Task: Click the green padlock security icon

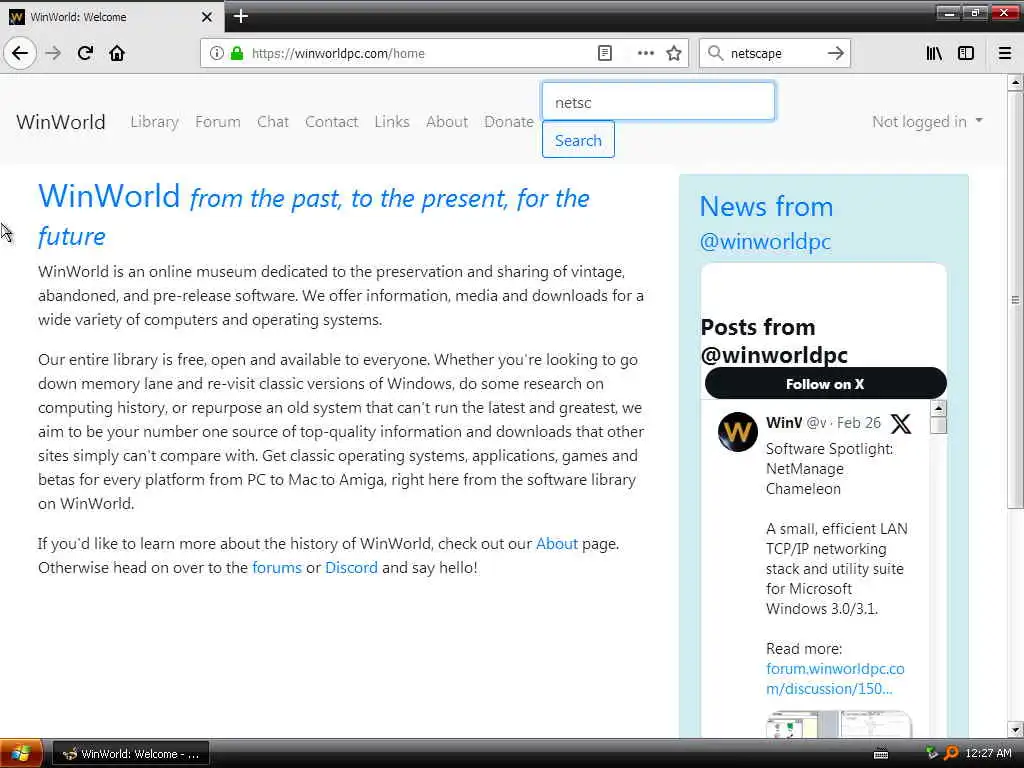Action: [237, 53]
